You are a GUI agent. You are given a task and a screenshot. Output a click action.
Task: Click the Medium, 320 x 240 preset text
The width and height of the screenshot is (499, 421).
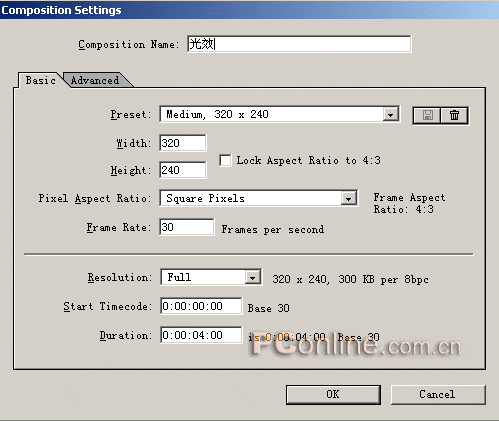click(217, 114)
